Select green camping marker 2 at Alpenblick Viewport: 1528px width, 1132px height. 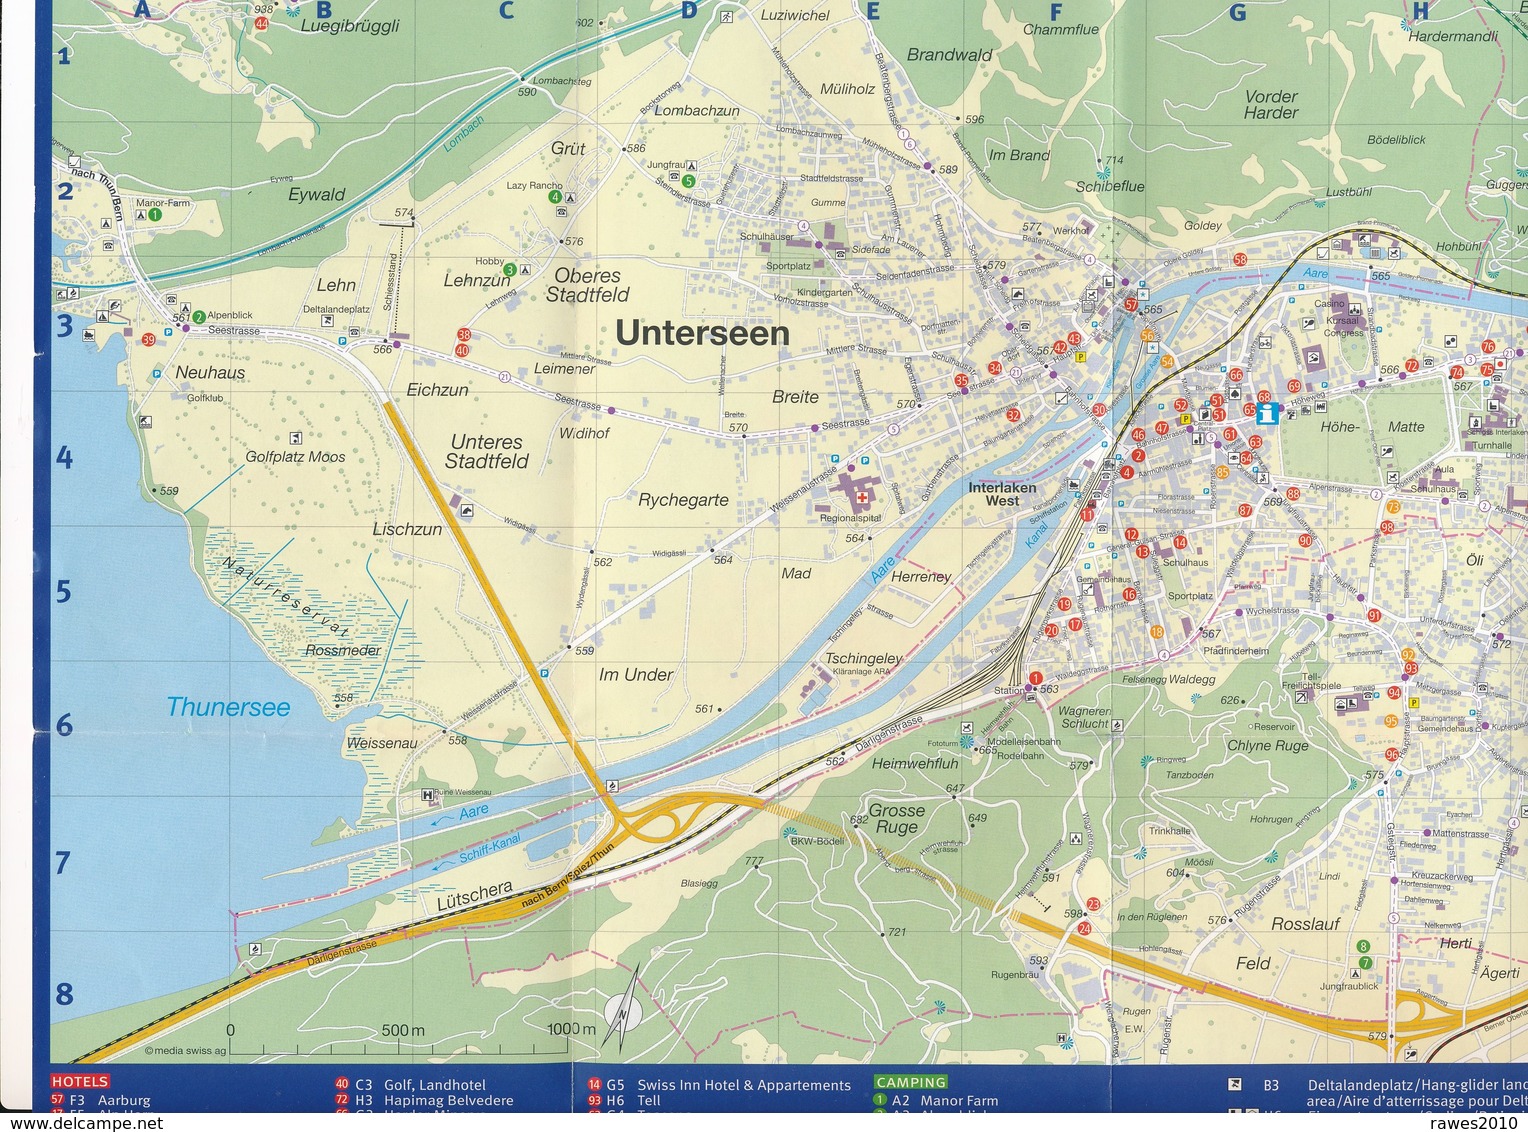198,317
